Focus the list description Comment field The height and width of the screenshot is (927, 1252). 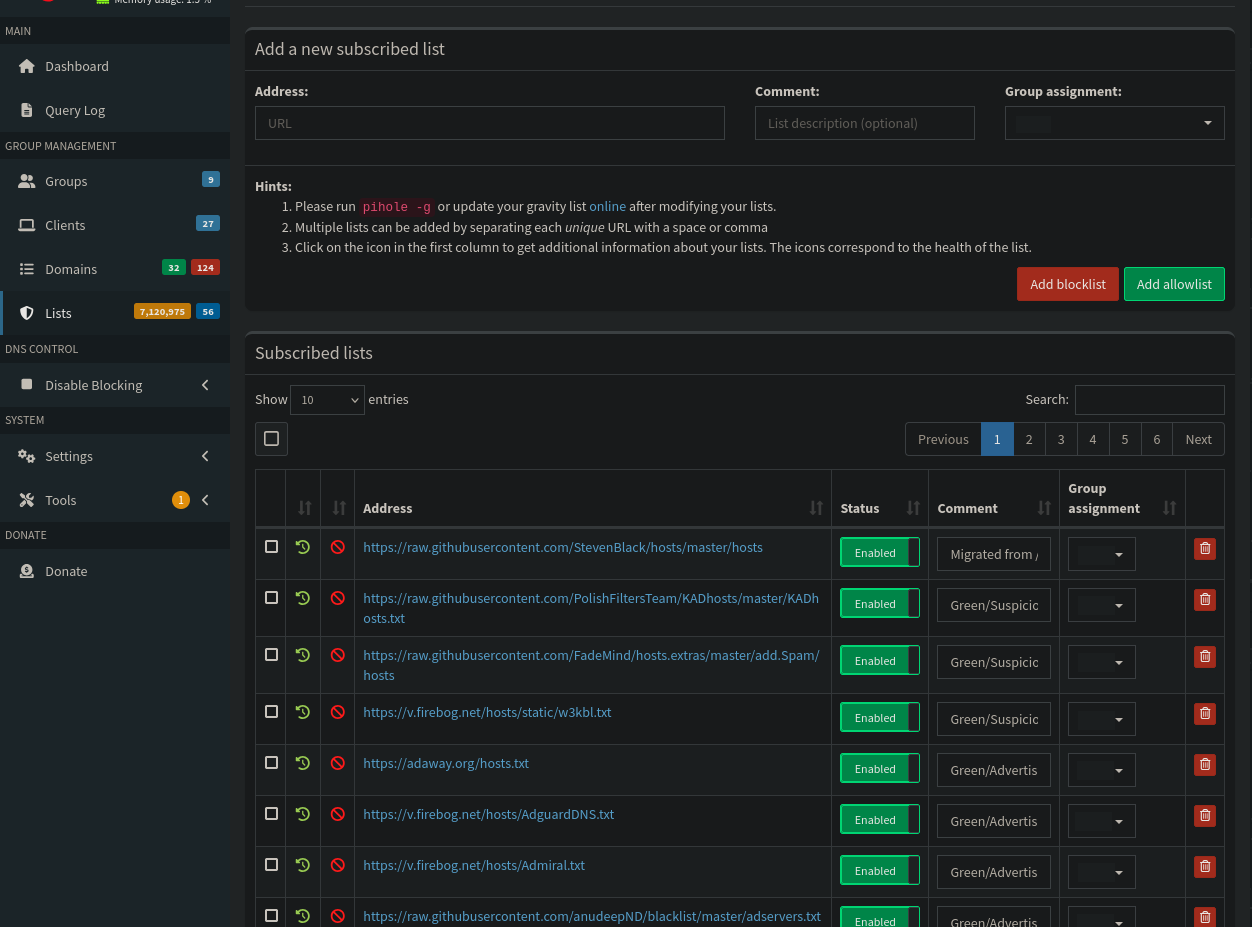pos(865,123)
